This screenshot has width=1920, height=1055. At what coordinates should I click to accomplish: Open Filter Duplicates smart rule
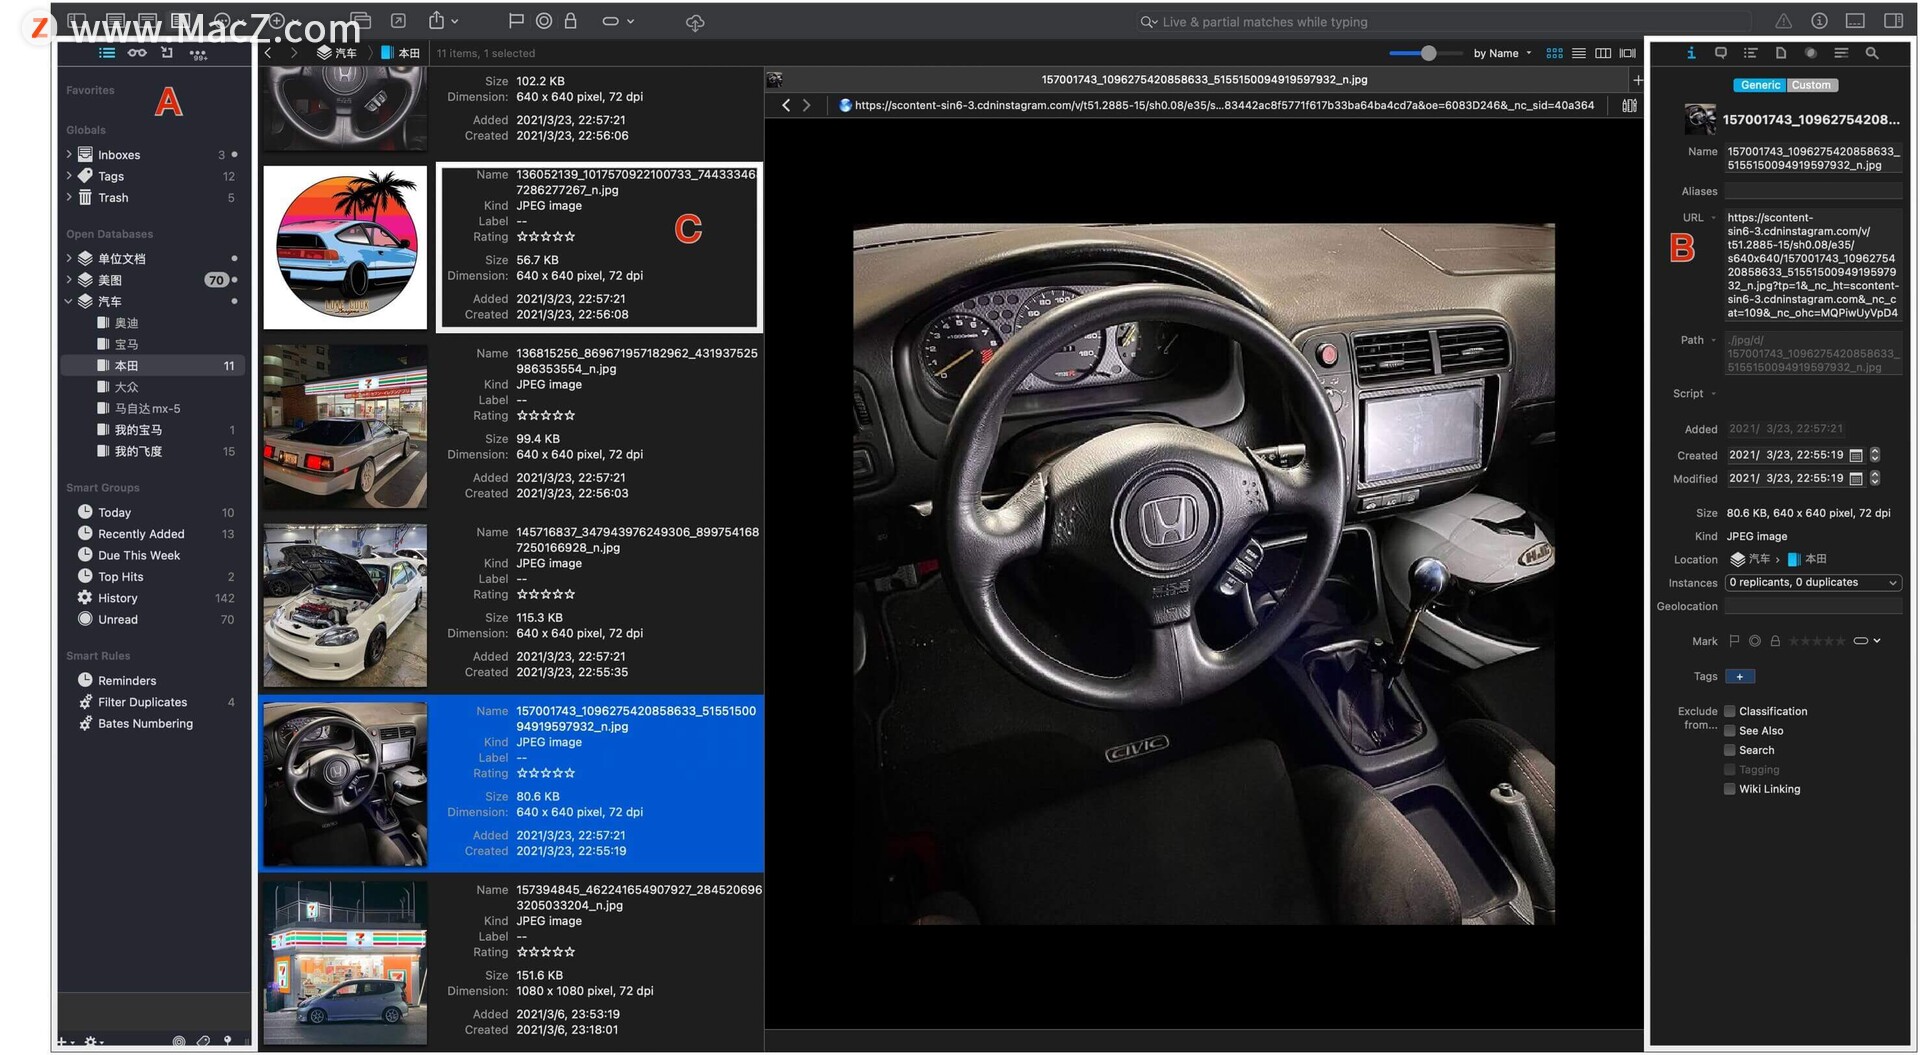pos(153,702)
